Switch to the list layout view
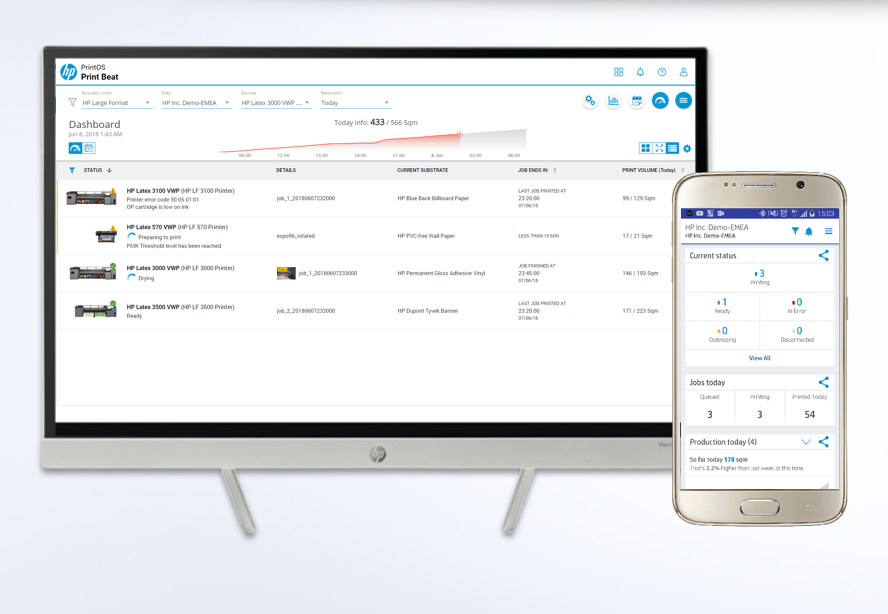The width and height of the screenshot is (888, 614). (672, 148)
